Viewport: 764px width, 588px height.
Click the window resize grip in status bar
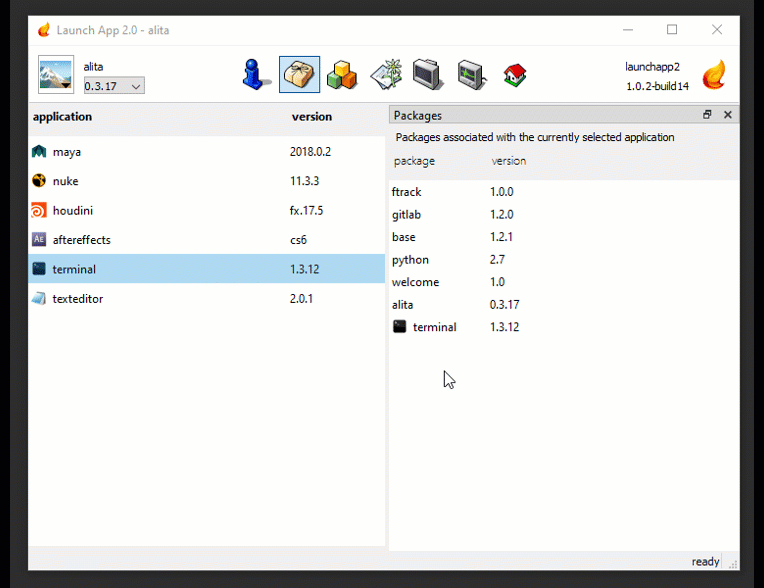pos(733,564)
